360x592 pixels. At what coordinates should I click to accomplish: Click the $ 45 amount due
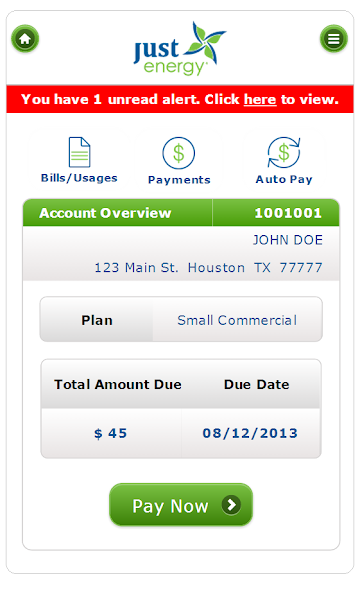click(111, 433)
